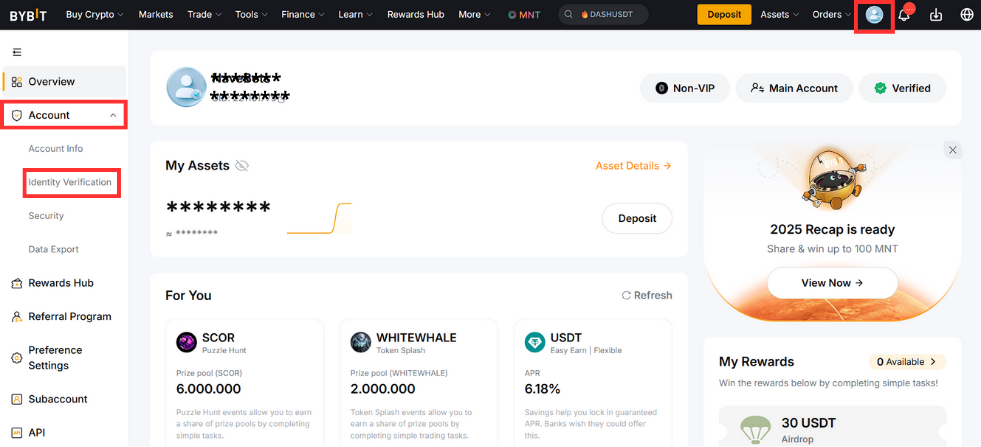The width and height of the screenshot is (981, 447).
Task: Click the WHITEWHALE token icon
Action: (360, 342)
